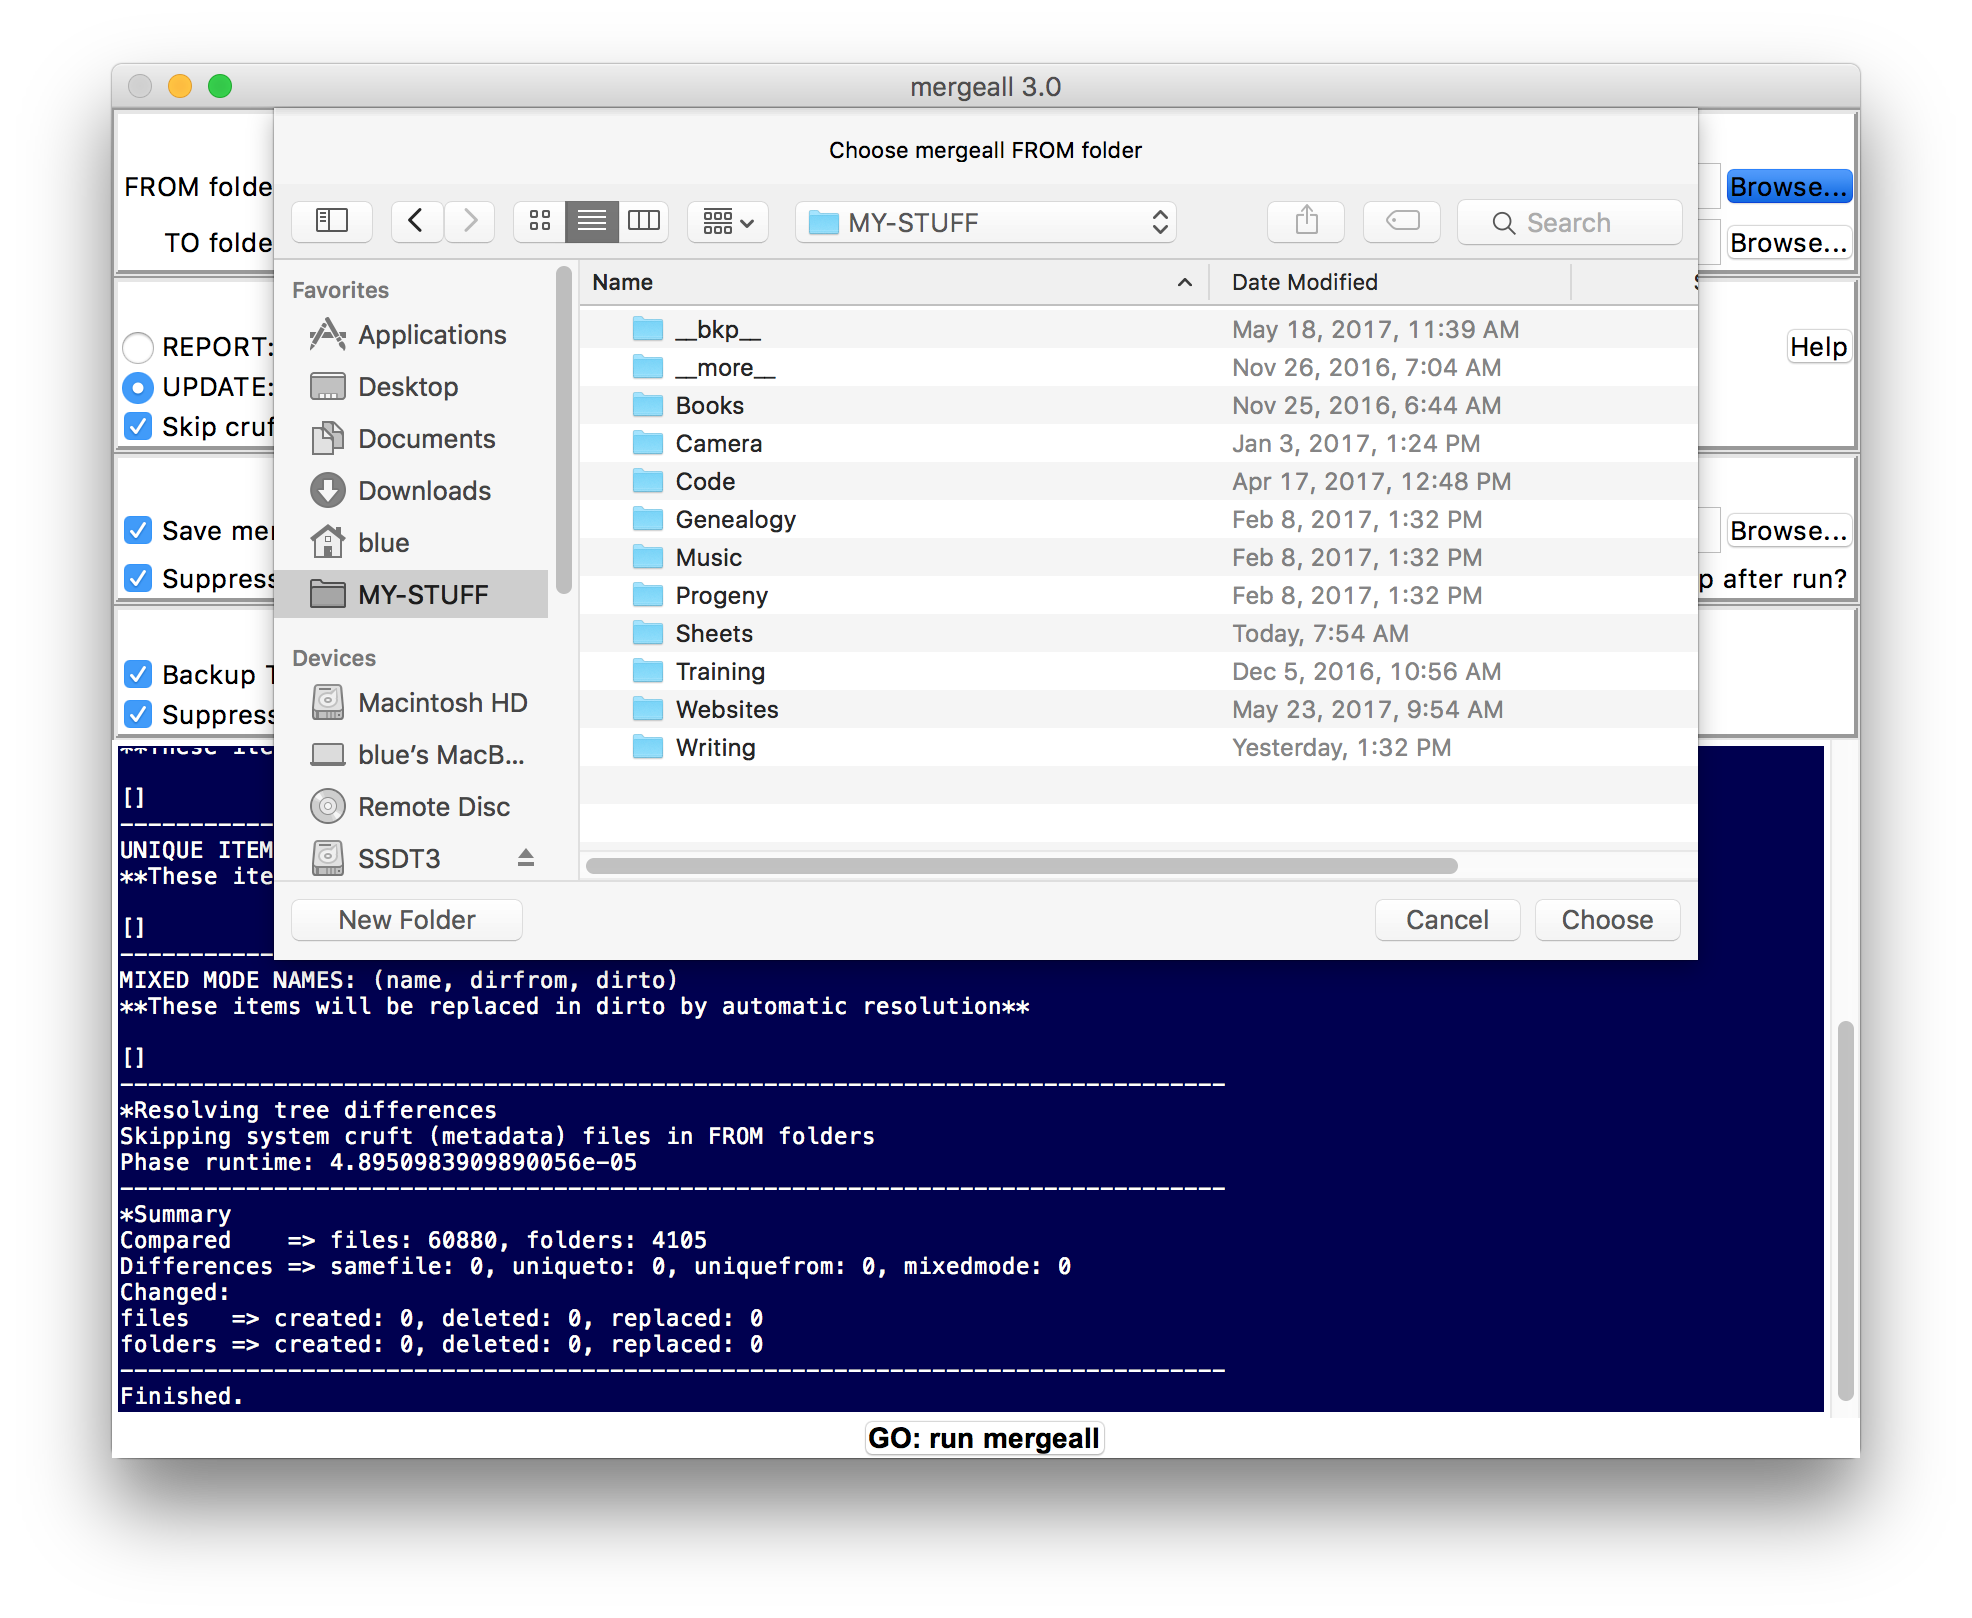Switch to column view

644,221
